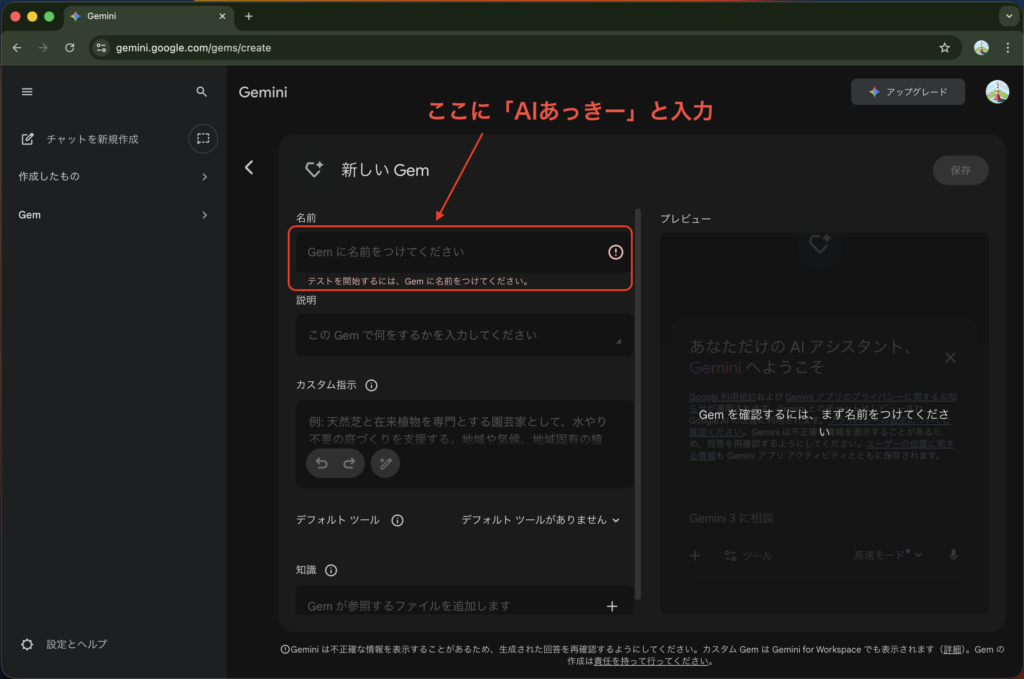Open the hamburger main menu
1024x679 pixels.
click(27, 92)
